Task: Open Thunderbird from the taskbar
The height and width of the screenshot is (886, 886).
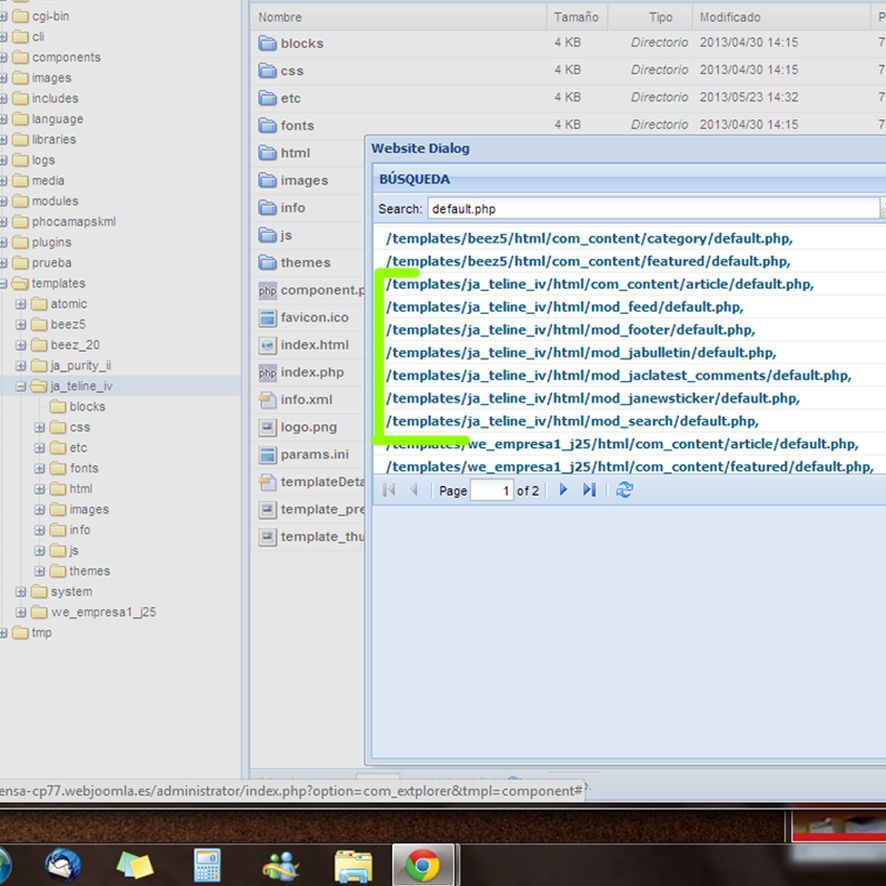Action: (63, 865)
